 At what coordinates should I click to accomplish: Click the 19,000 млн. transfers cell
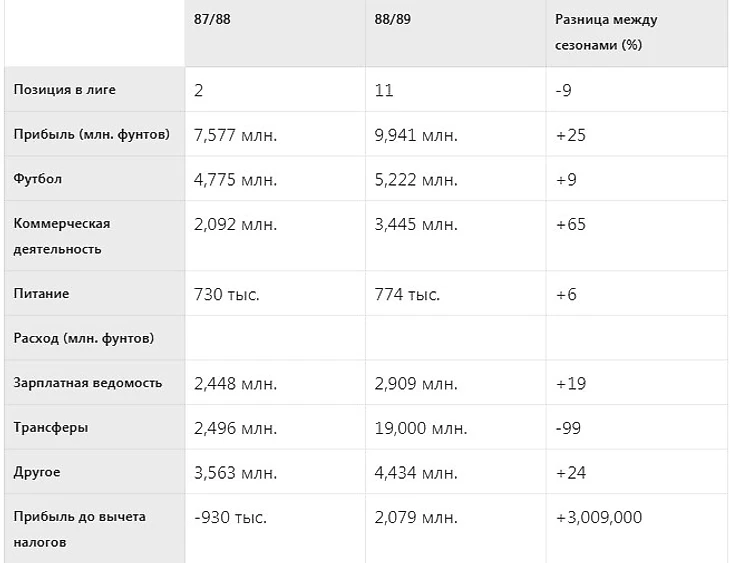pyautogui.click(x=420, y=427)
